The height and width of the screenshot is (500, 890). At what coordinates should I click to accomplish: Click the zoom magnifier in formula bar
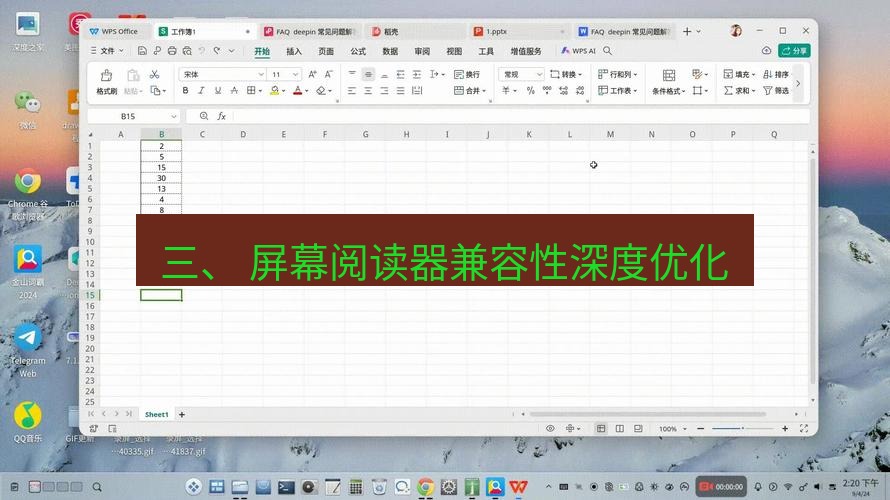coord(204,116)
